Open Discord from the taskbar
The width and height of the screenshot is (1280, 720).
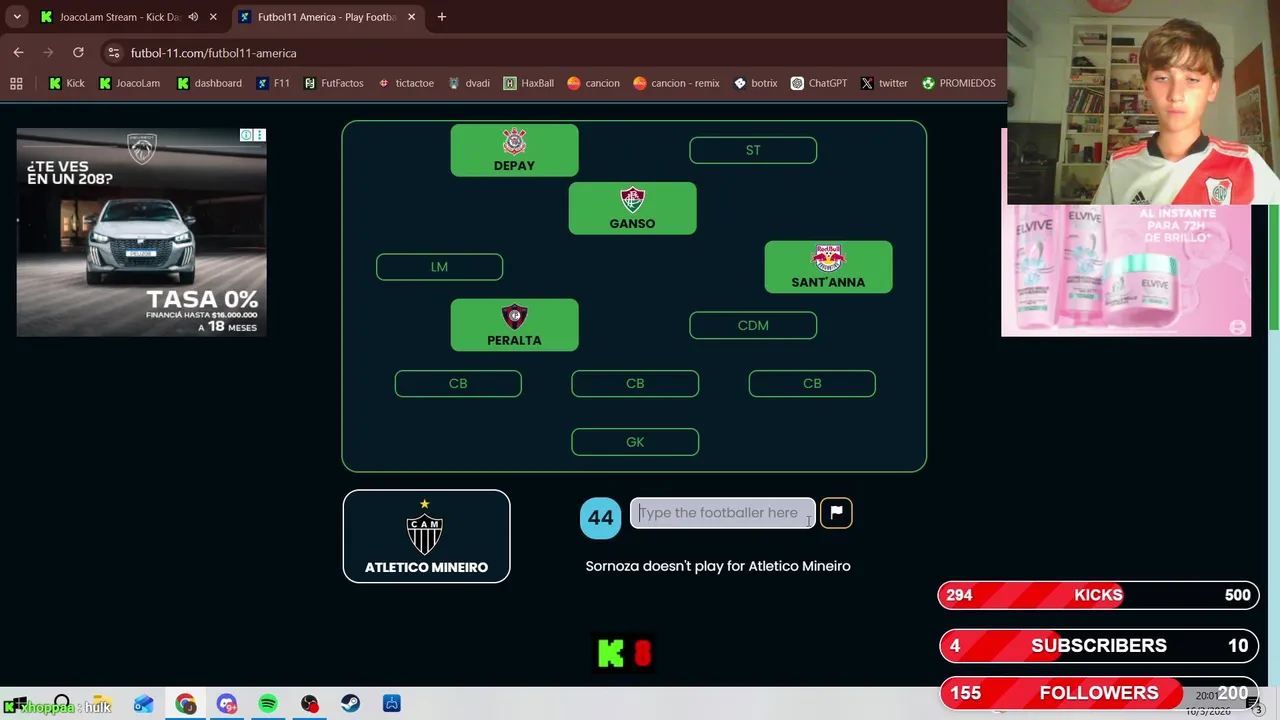tap(227, 704)
